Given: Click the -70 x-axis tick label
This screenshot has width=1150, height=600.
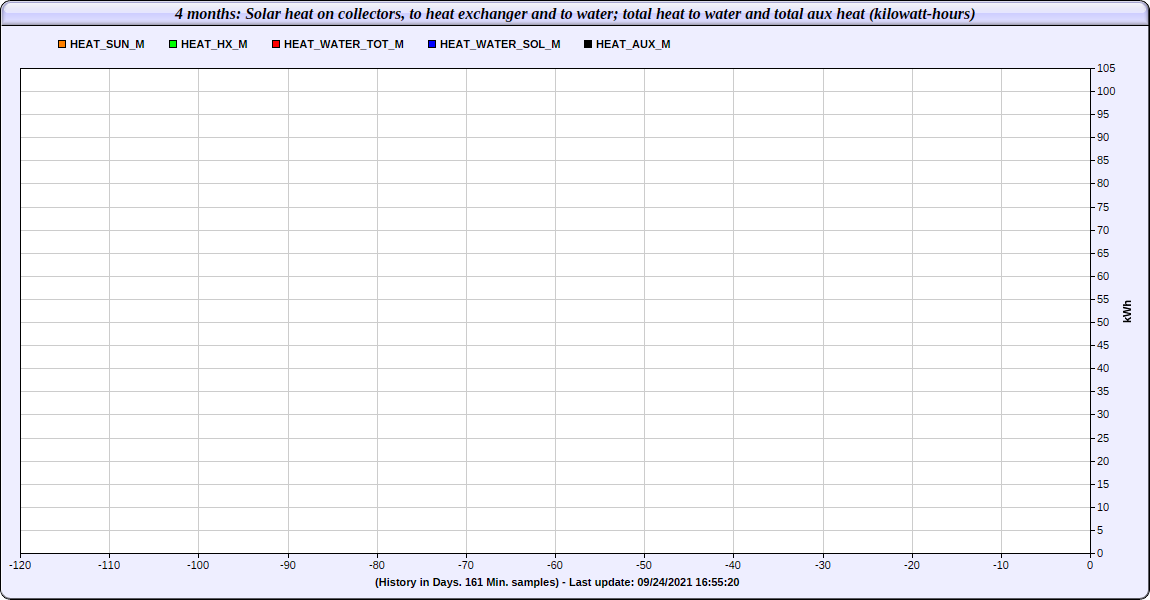Looking at the screenshot, I should (466, 565).
